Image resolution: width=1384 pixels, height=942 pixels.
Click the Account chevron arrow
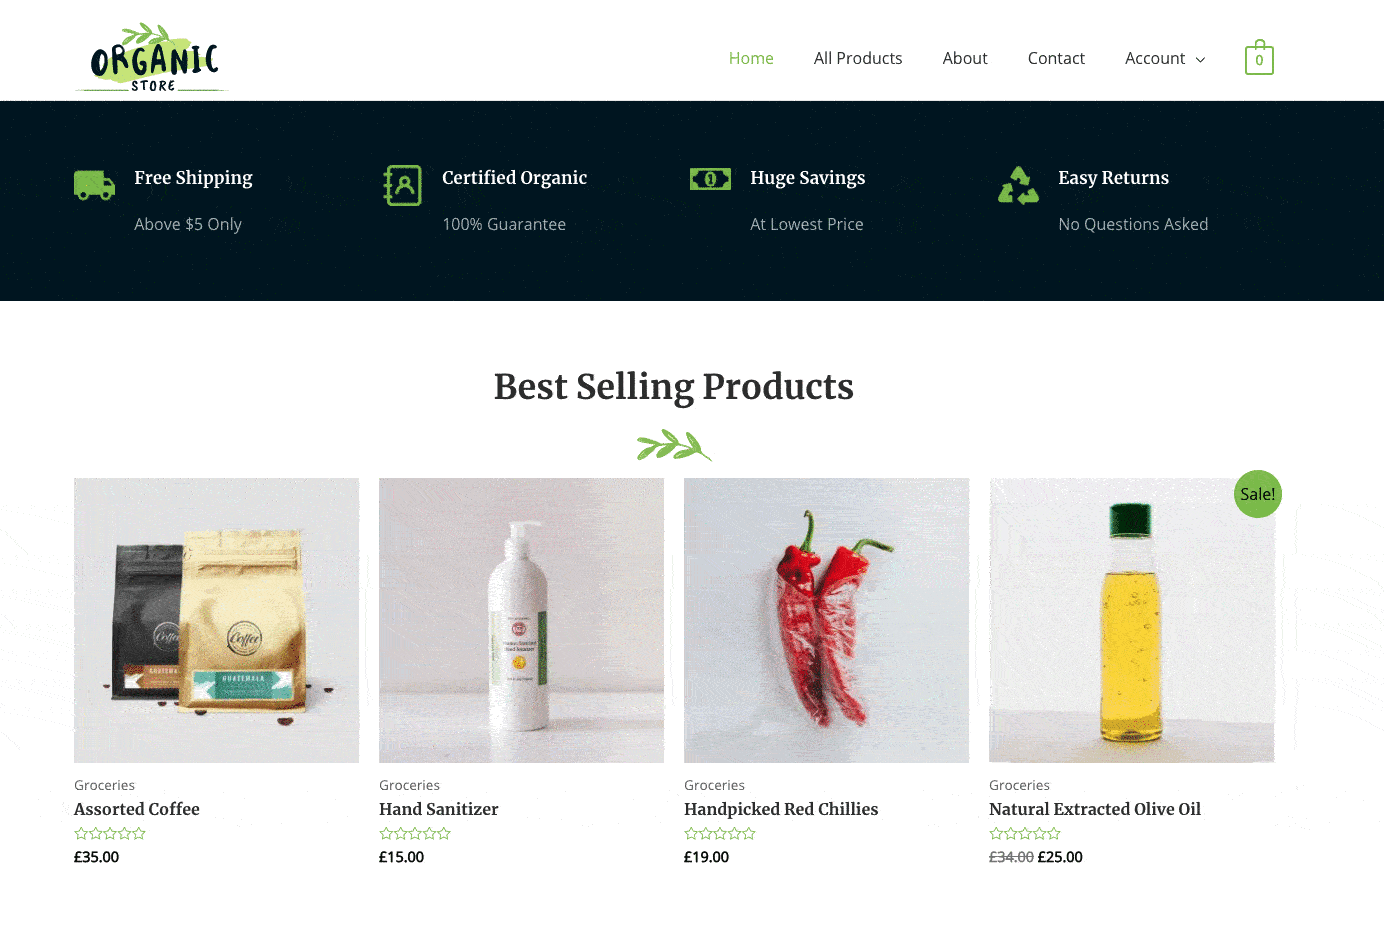[x=1200, y=60]
